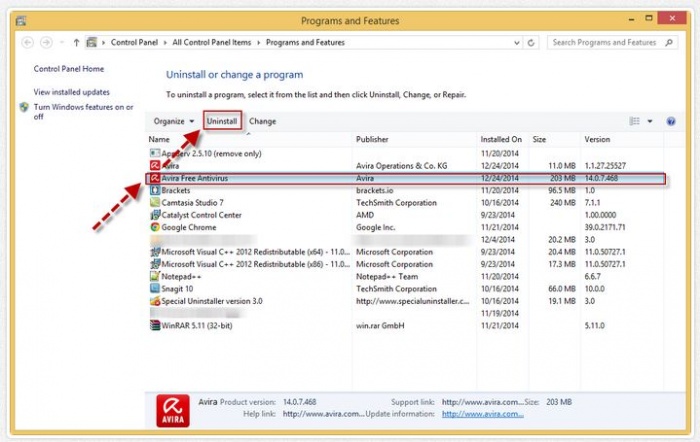Click the Avira Free Antivirus icon

click(155, 178)
